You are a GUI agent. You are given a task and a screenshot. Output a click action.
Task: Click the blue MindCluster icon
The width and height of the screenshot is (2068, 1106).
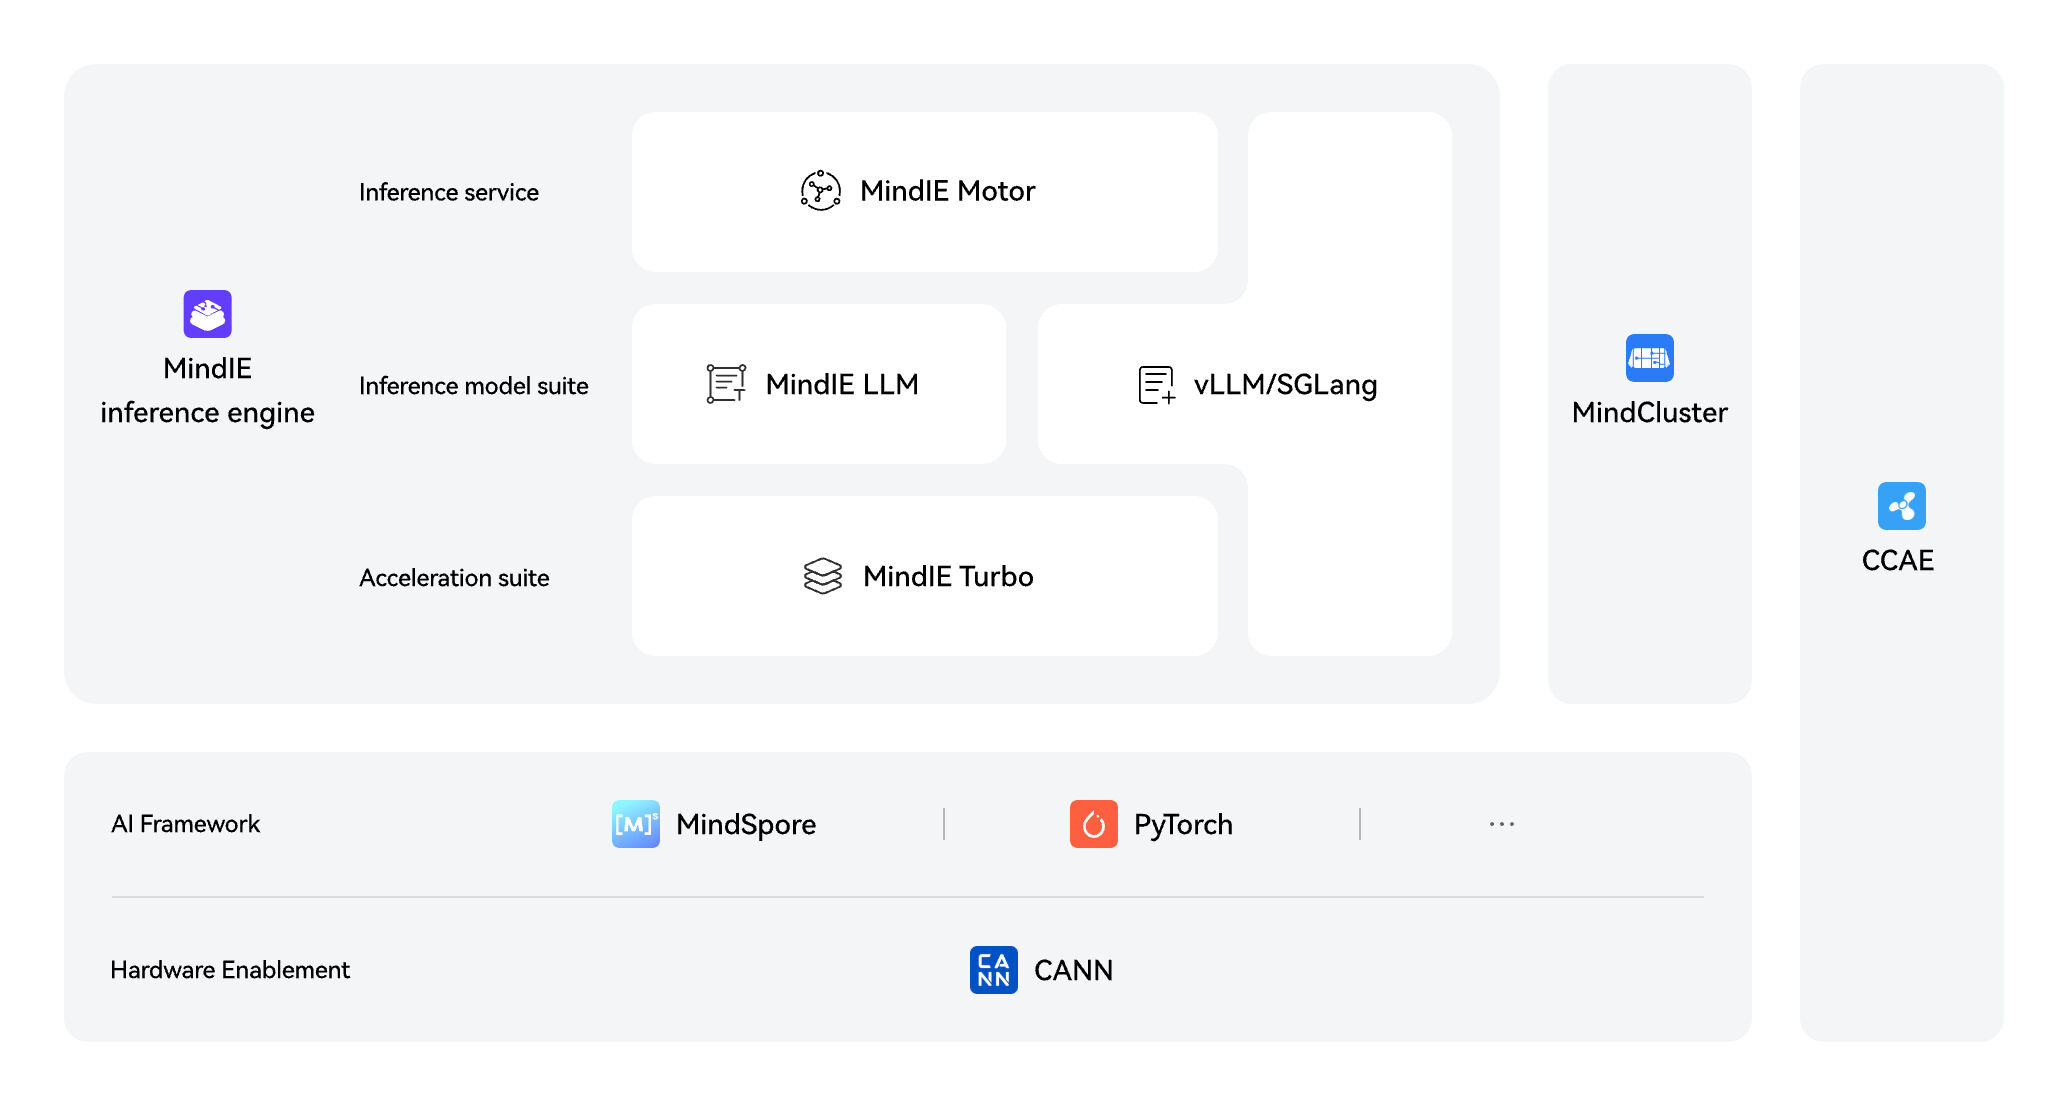[x=1649, y=358]
